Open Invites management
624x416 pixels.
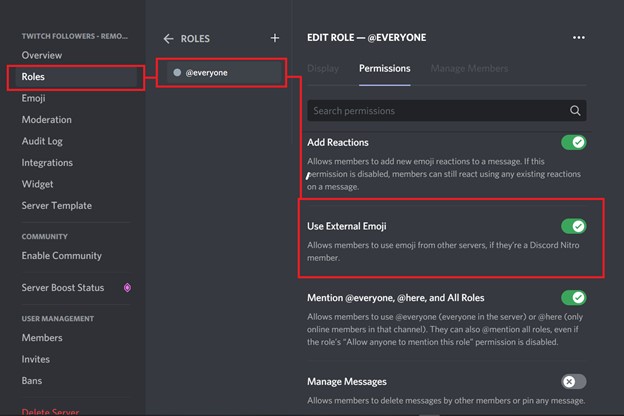coord(36,359)
